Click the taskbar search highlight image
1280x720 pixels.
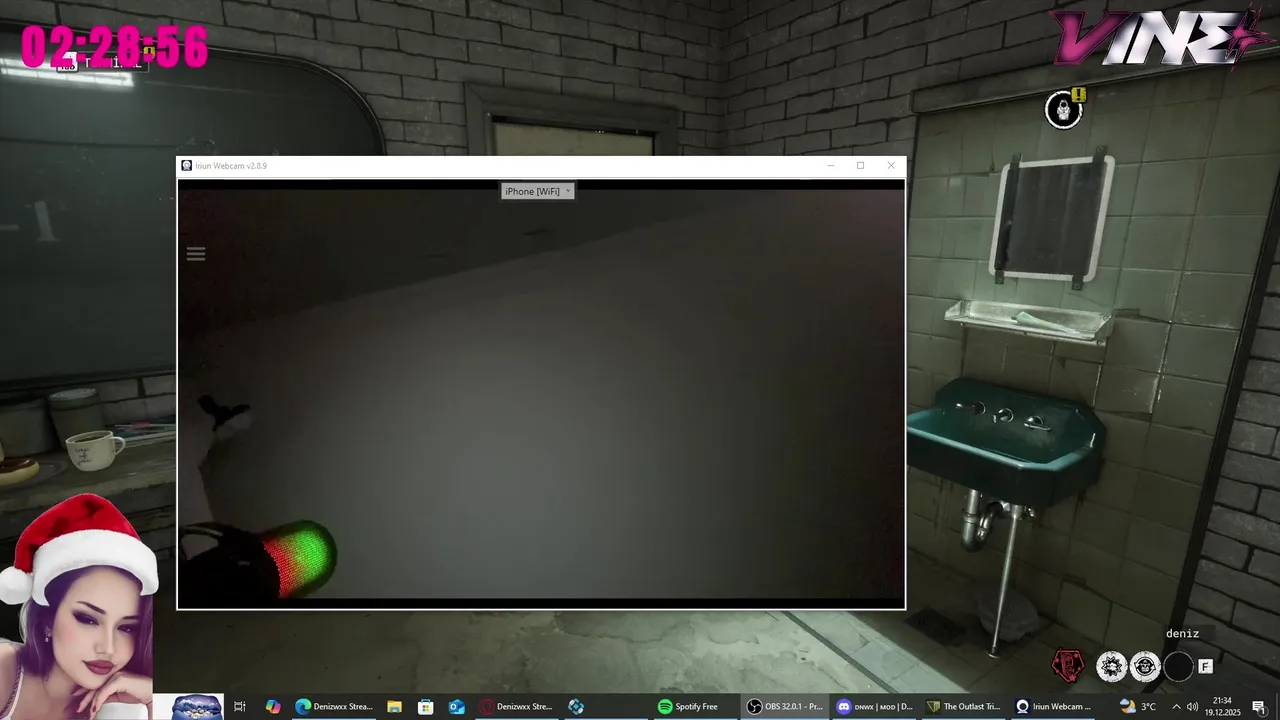197,706
